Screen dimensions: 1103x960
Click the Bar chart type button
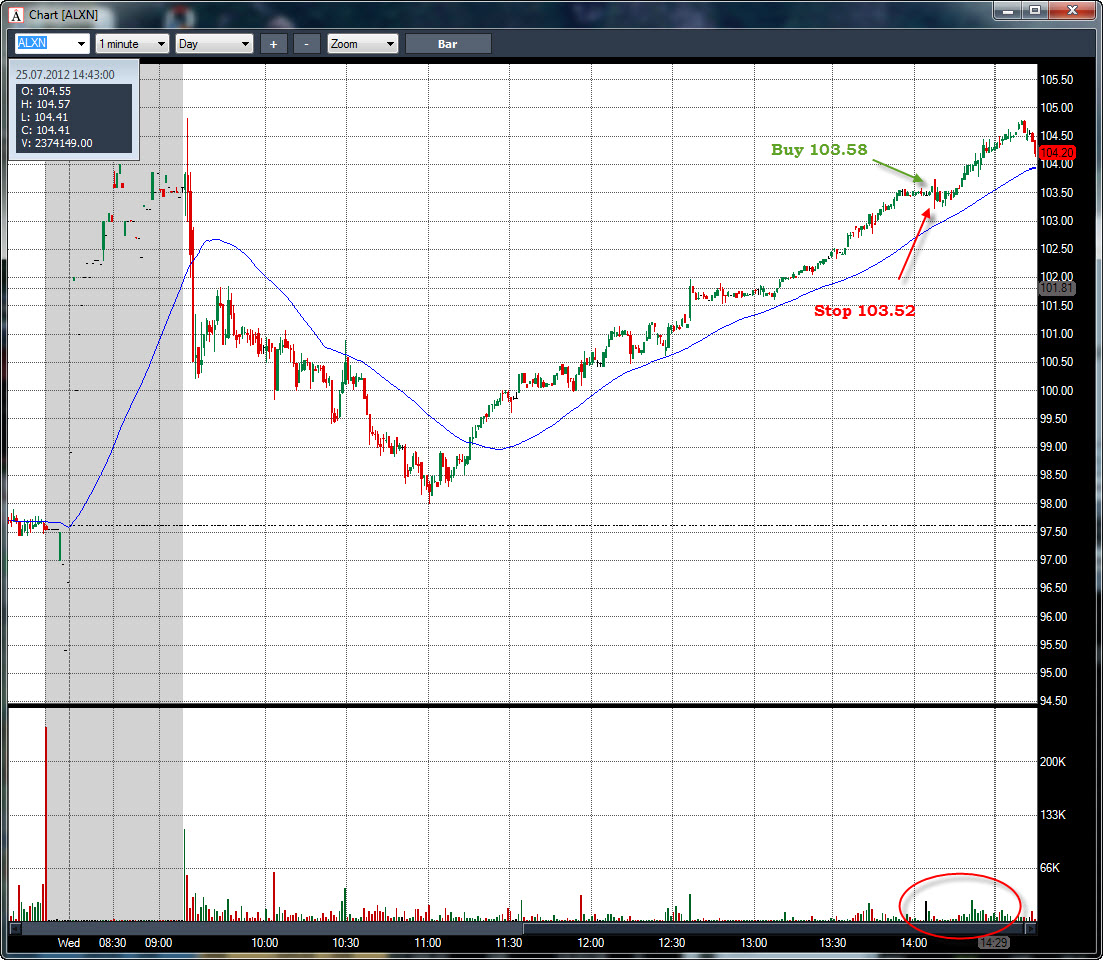447,44
